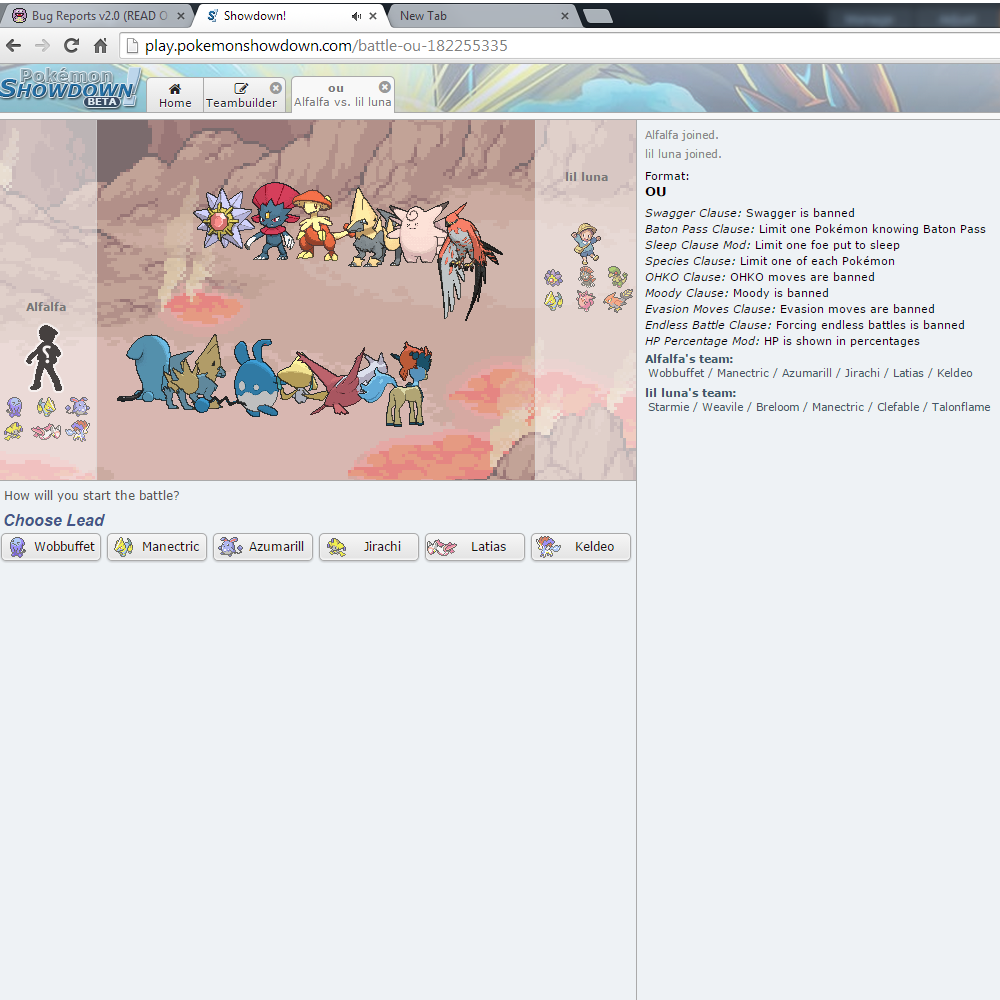Click lil luna's trainer avatar
This screenshot has height=1000, width=1000.
pos(585,243)
